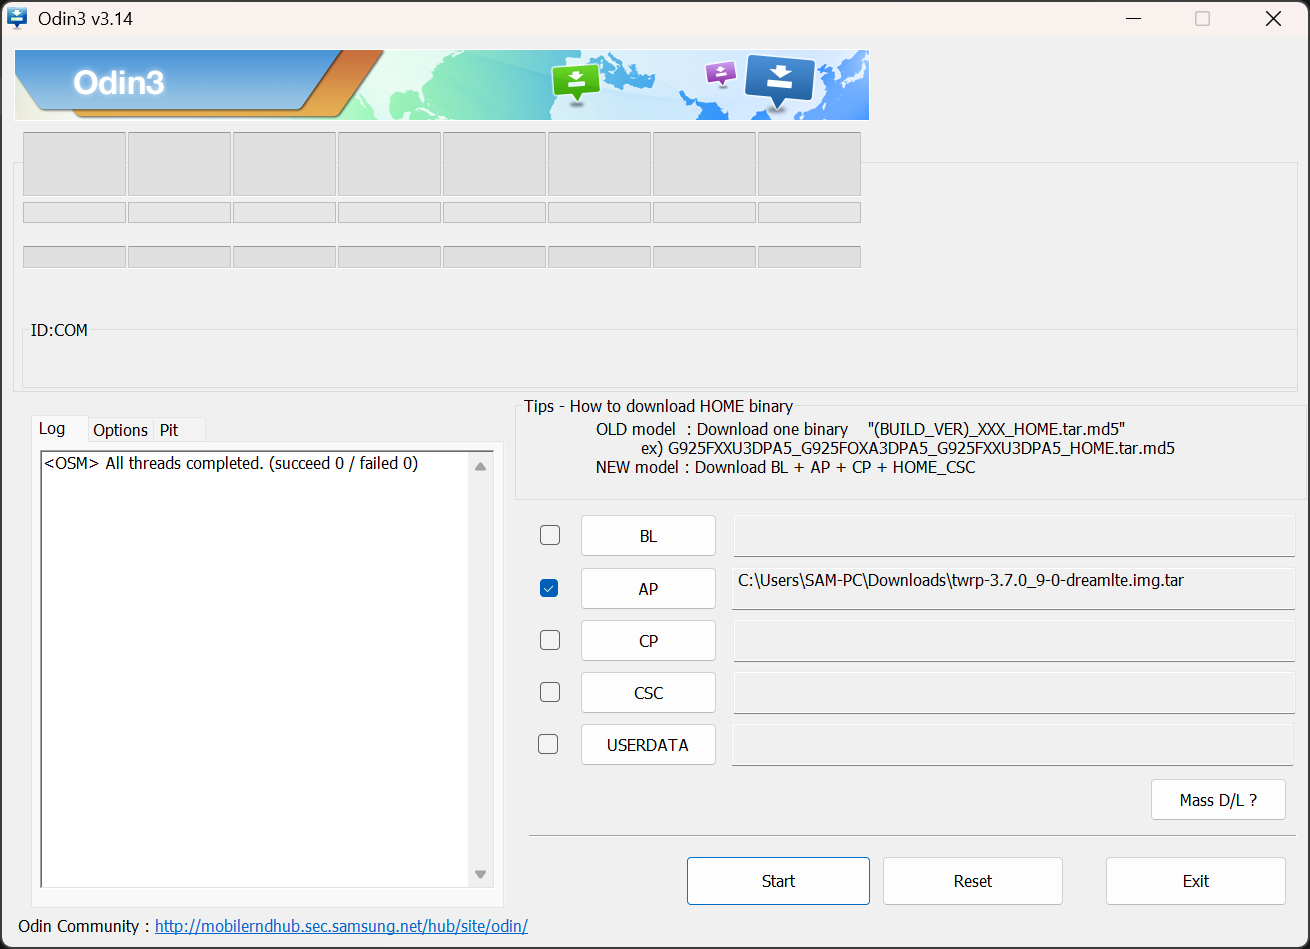This screenshot has height=949, width=1310.
Task: Click the purple download icon in banner
Action: [x=720, y=73]
